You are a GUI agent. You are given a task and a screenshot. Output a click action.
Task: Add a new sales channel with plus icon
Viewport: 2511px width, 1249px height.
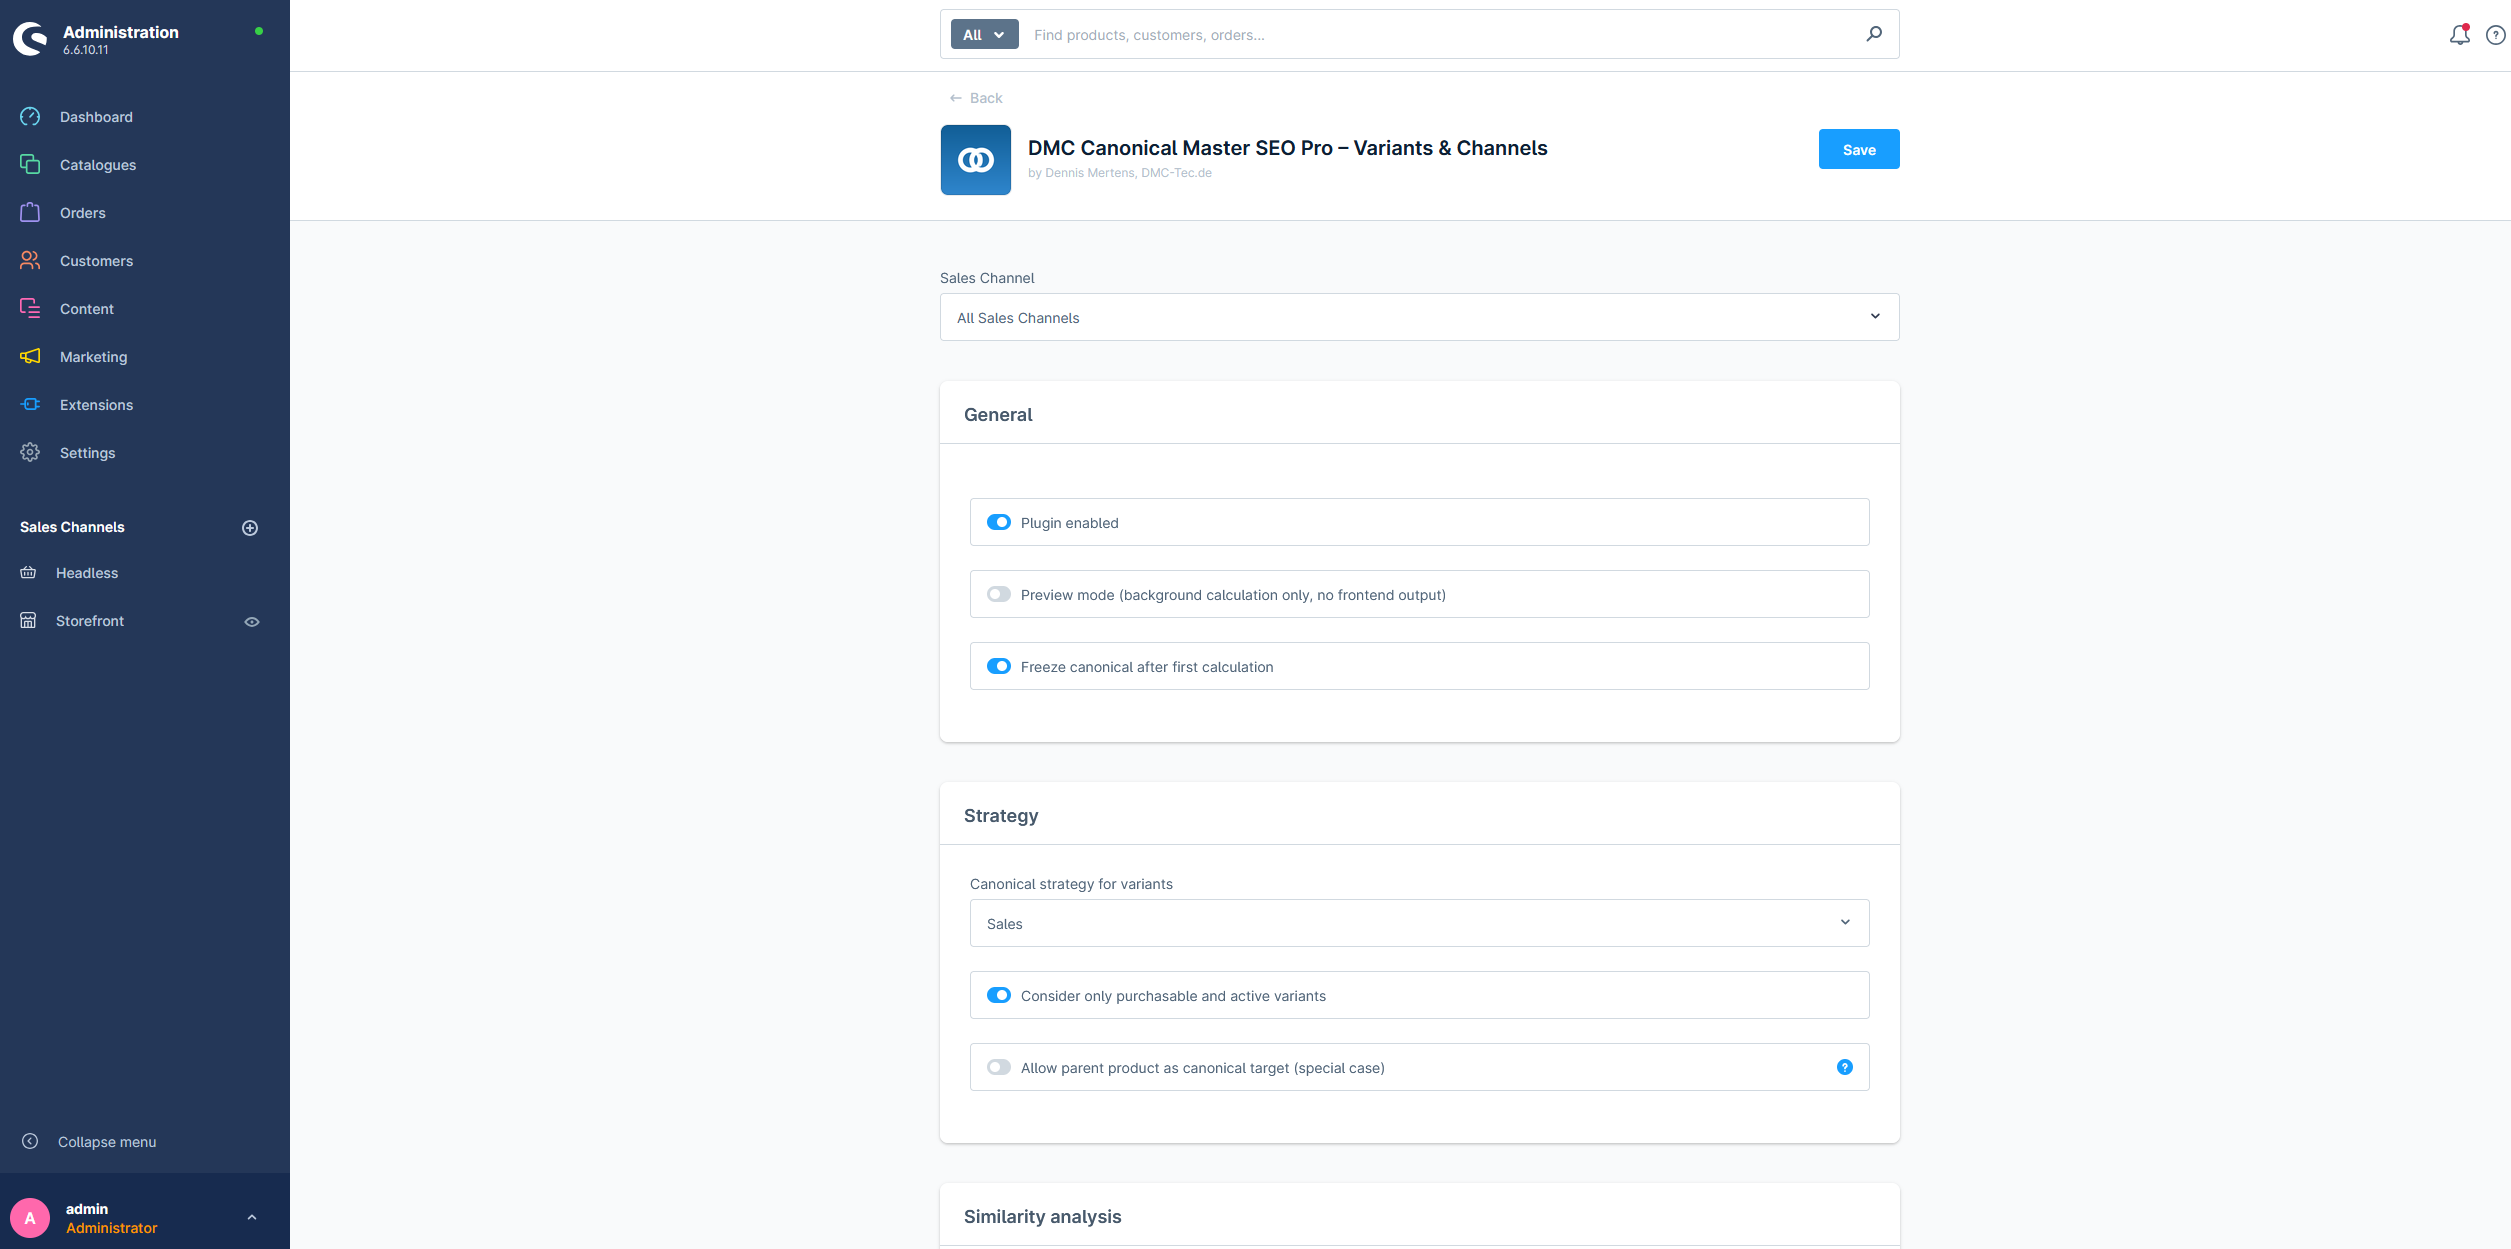tap(250, 528)
